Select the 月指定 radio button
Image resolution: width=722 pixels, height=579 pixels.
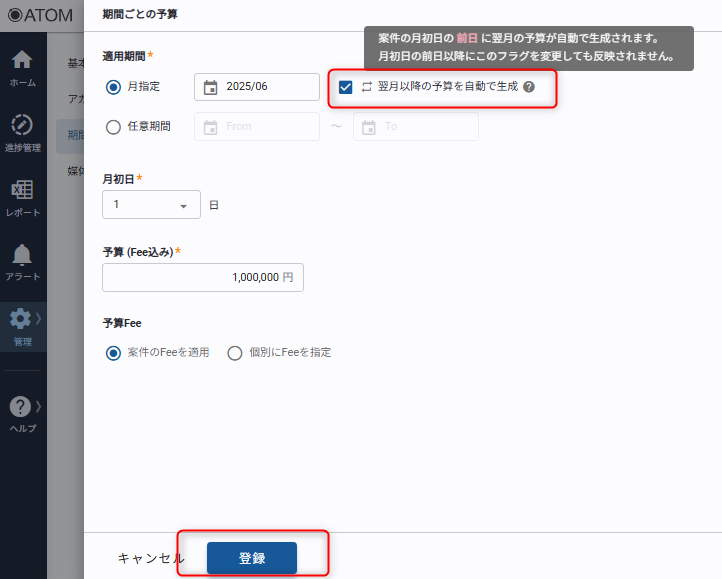click(113, 87)
